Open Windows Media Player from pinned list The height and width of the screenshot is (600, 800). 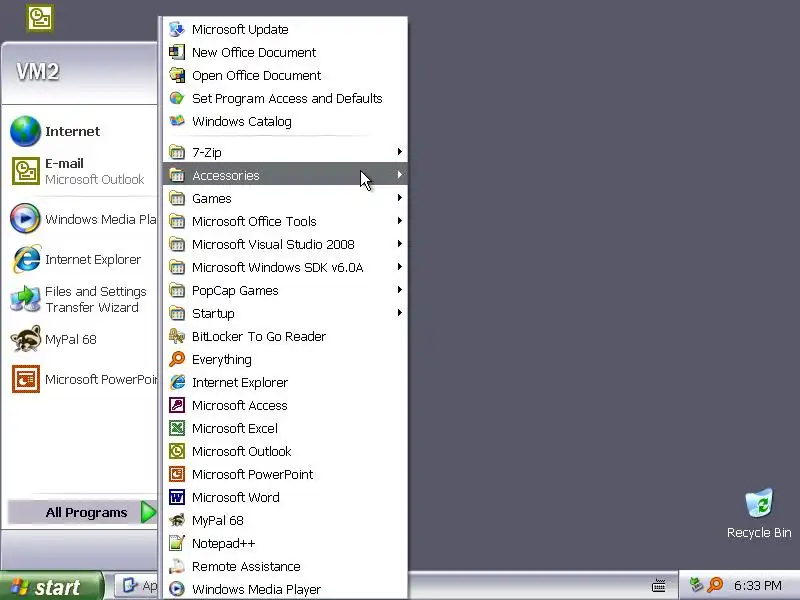pyautogui.click(x=83, y=219)
